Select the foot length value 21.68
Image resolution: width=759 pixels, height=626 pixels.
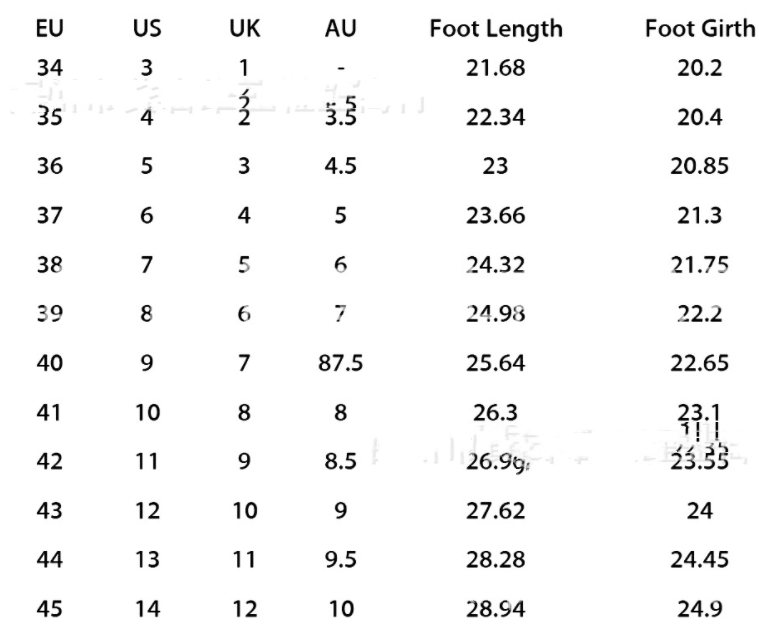pos(496,69)
